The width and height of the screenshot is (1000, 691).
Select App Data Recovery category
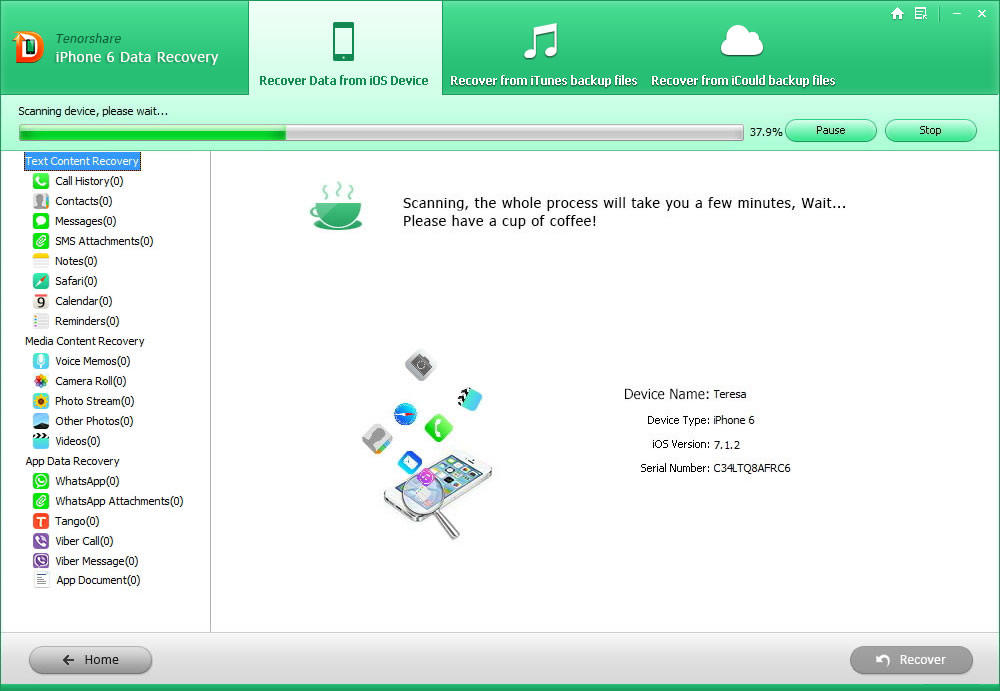coord(73,461)
